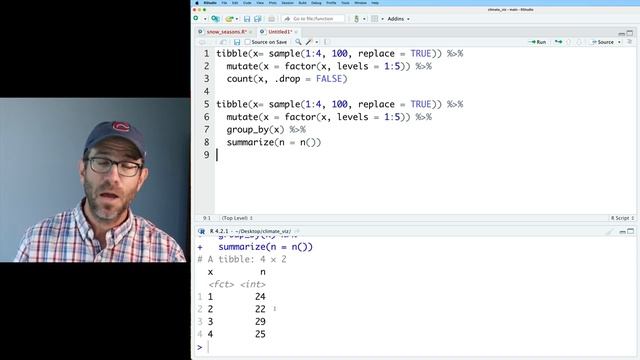Save current document from main toolbar
Screen dimensions: 640x360
tap(247, 19)
